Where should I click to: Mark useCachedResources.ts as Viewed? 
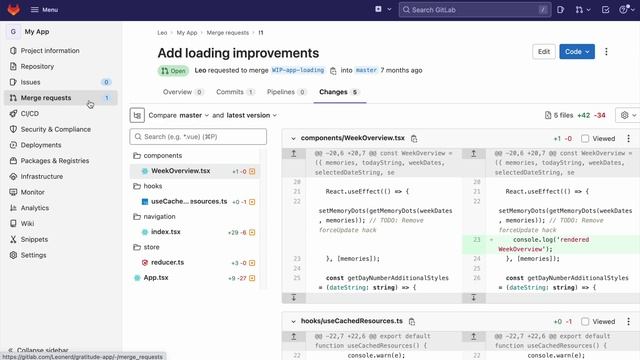[585, 322]
